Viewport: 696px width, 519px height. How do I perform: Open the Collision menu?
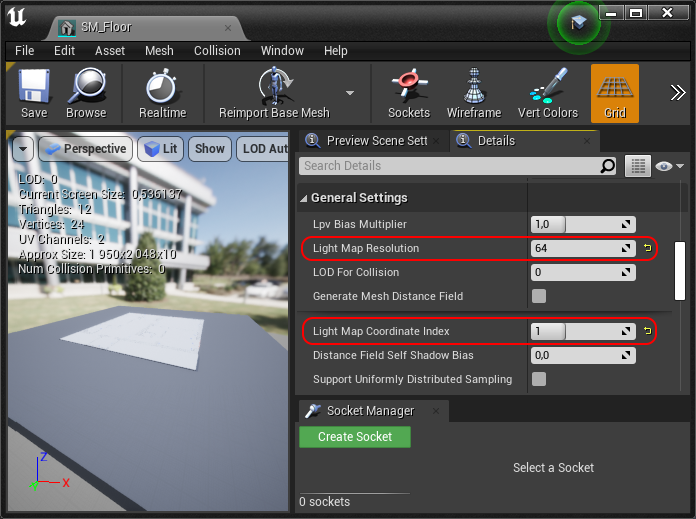click(x=217, y=50)
